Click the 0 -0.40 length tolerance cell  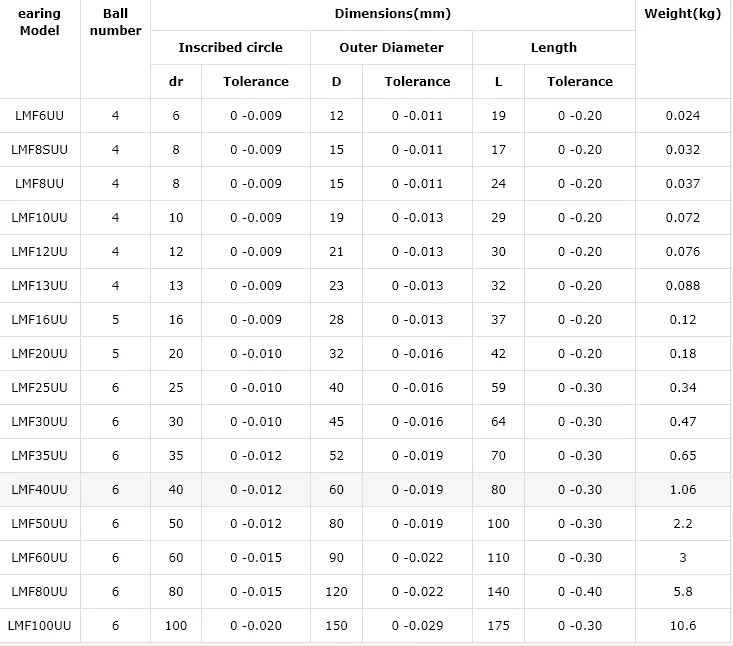(x=580, y=592)
